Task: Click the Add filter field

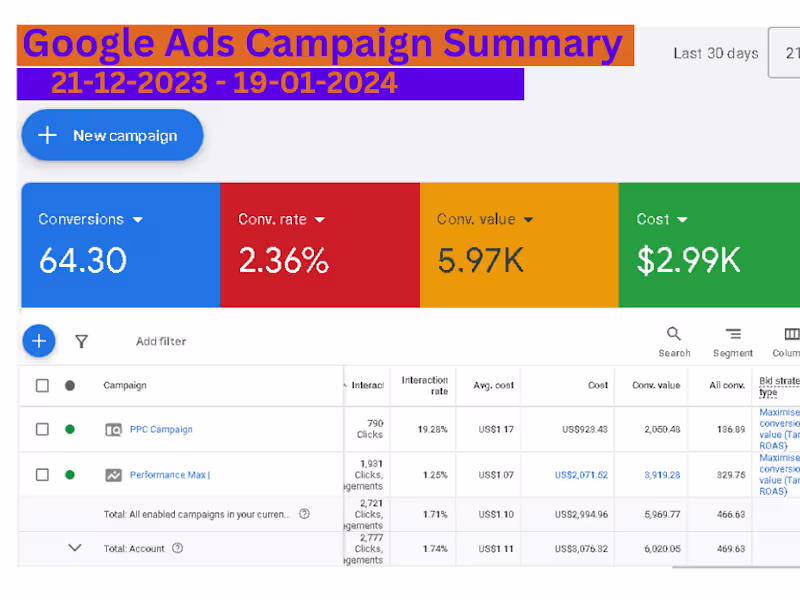Action: [x=161, y=341]
